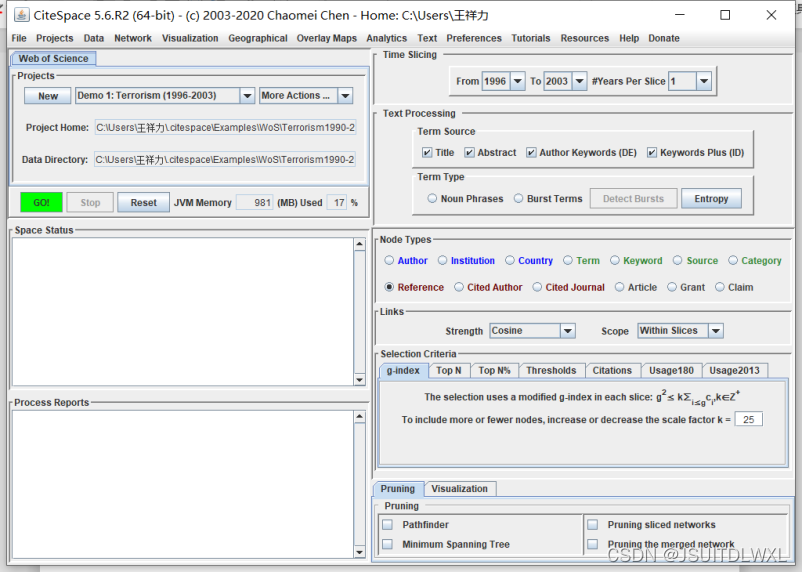Screen dimensions: 802x572
Task: Select Cited Journal node type
Action: [537, 287]
